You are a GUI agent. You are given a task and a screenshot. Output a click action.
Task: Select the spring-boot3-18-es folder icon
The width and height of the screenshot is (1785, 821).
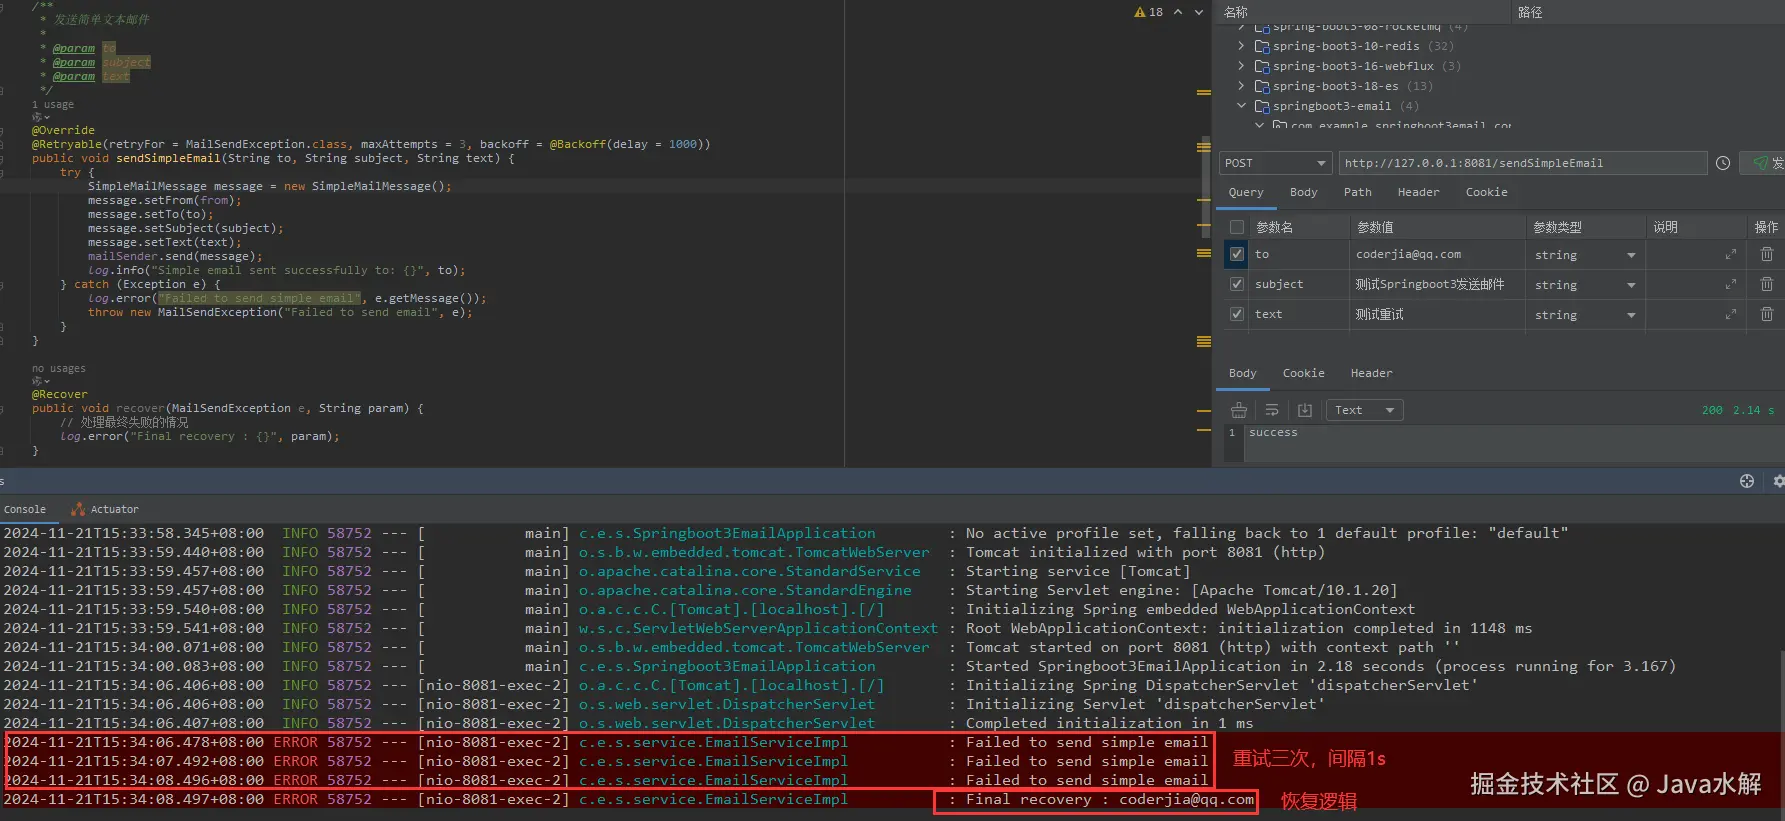click(1262, 86)
